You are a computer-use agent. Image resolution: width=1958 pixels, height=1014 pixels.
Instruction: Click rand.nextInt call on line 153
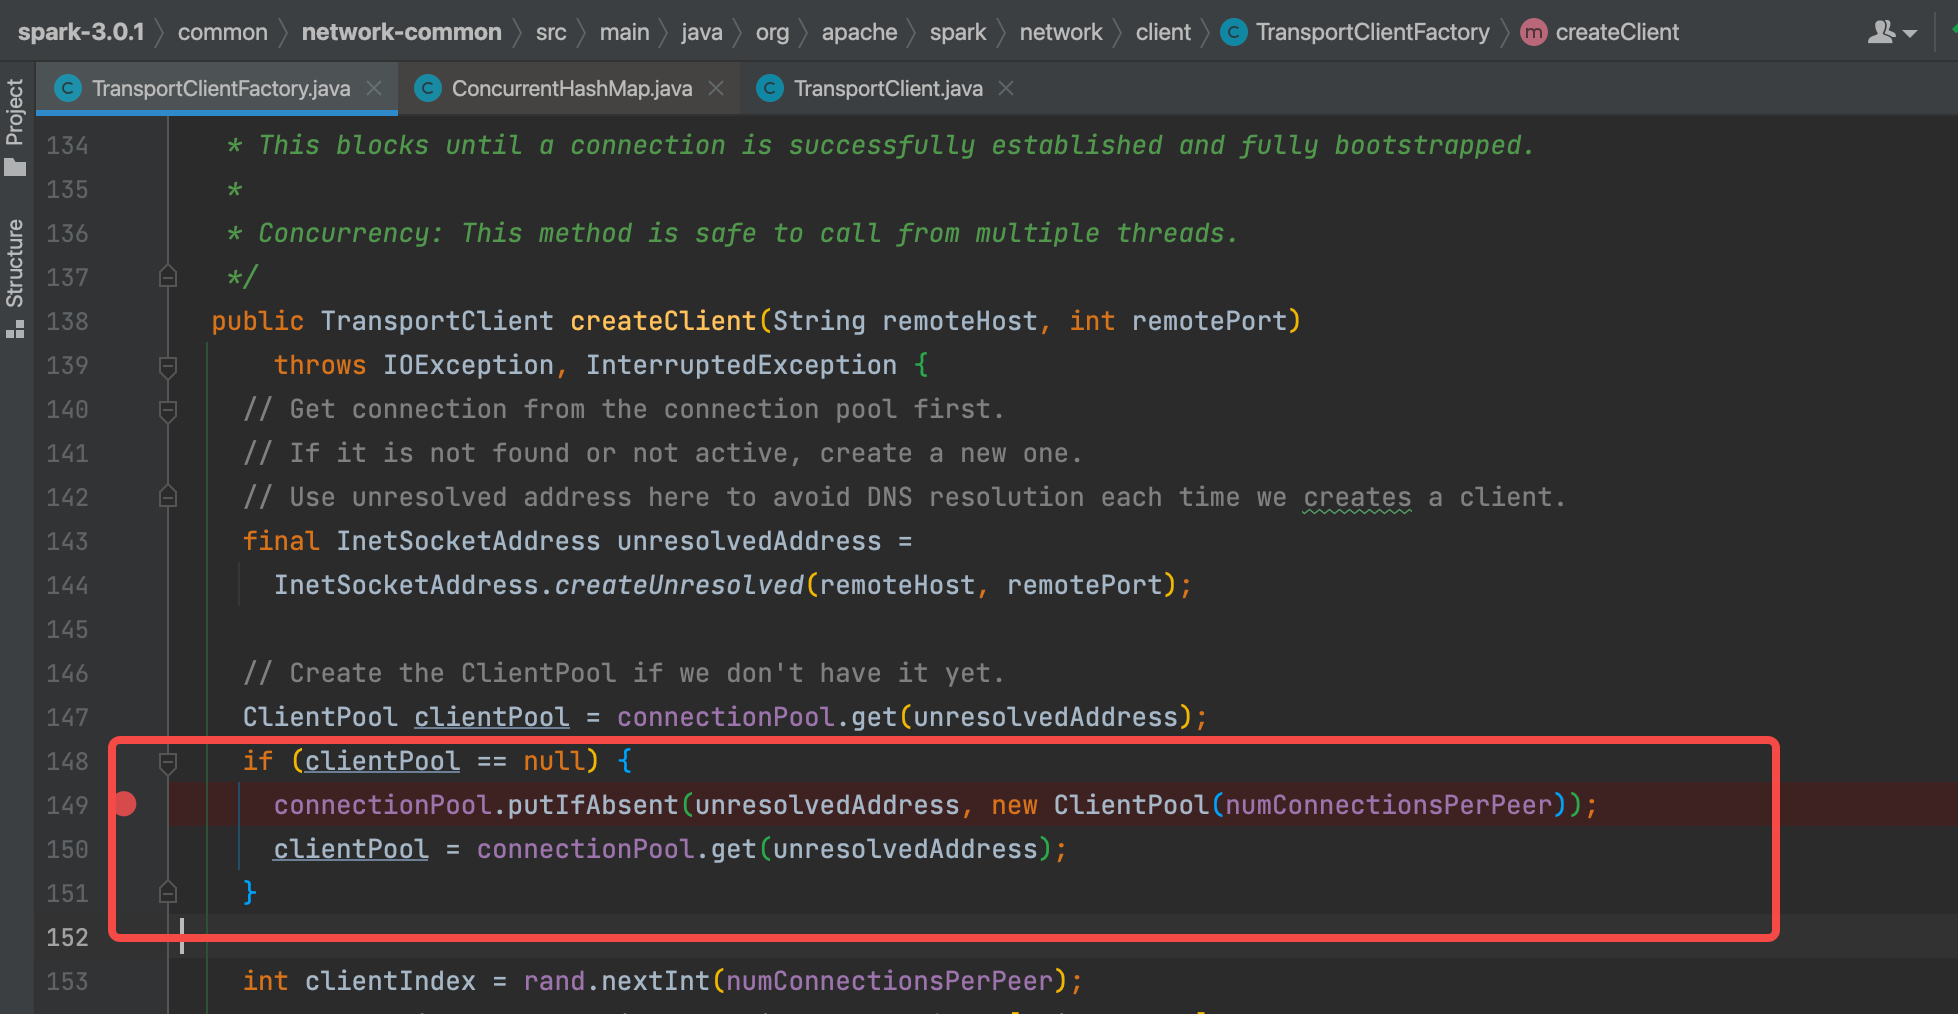coord(616,981)
